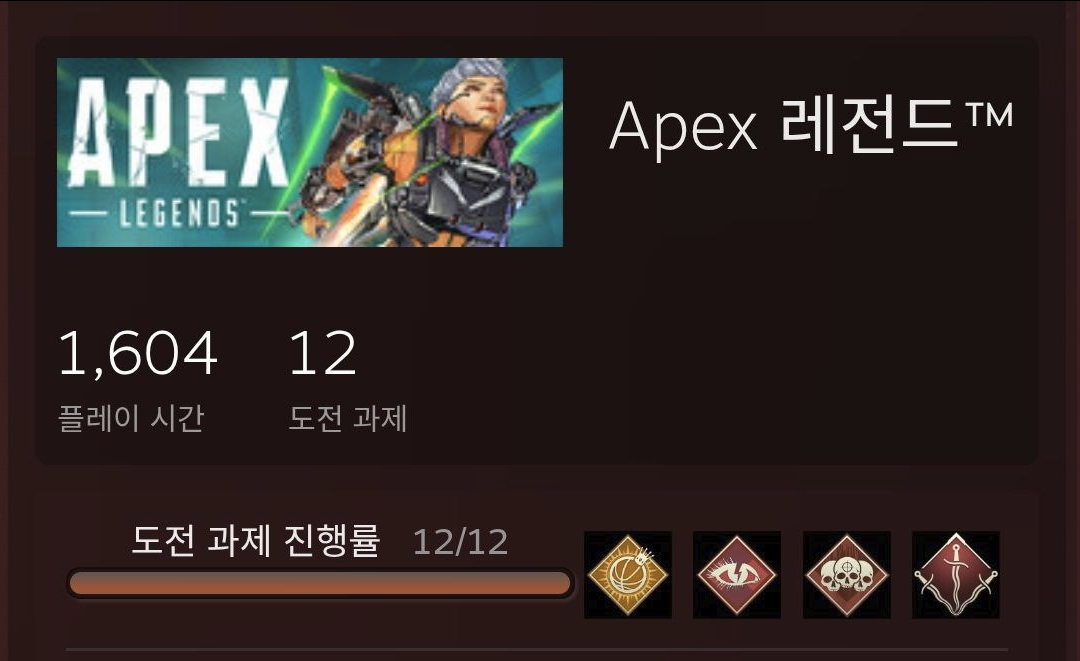
Task: Click the dagger achievement badge
Action: pyautogui.click(x=955, y=574)
